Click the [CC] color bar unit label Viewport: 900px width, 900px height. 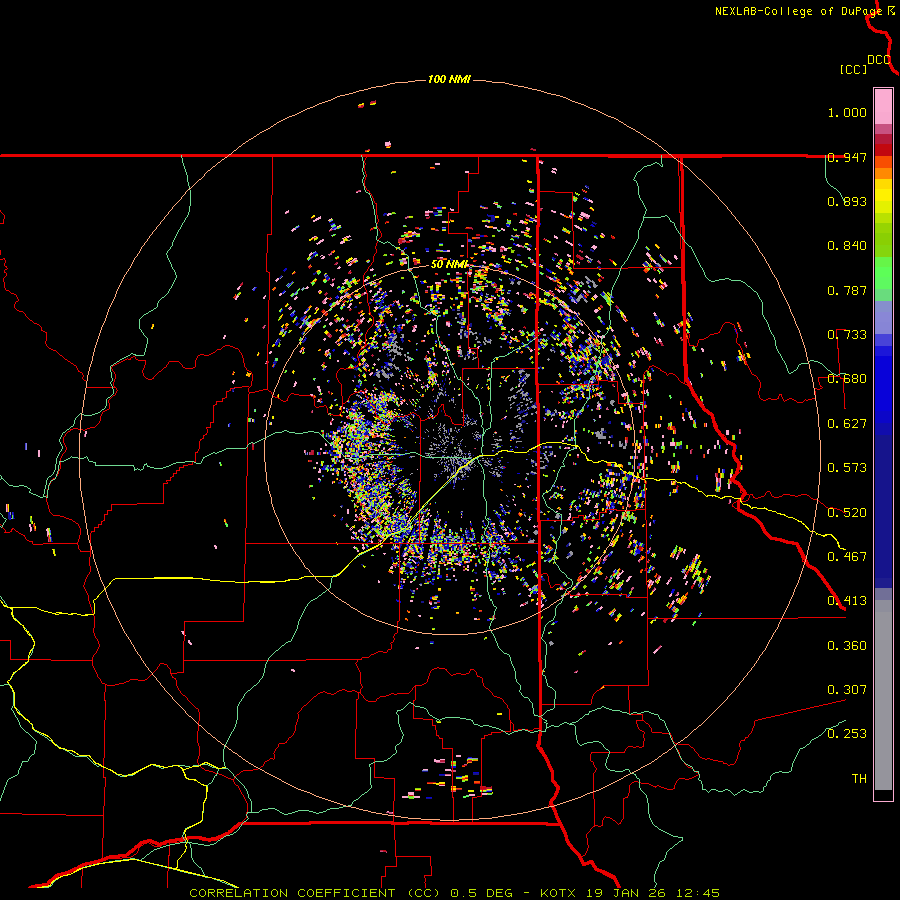coord(853,69)
